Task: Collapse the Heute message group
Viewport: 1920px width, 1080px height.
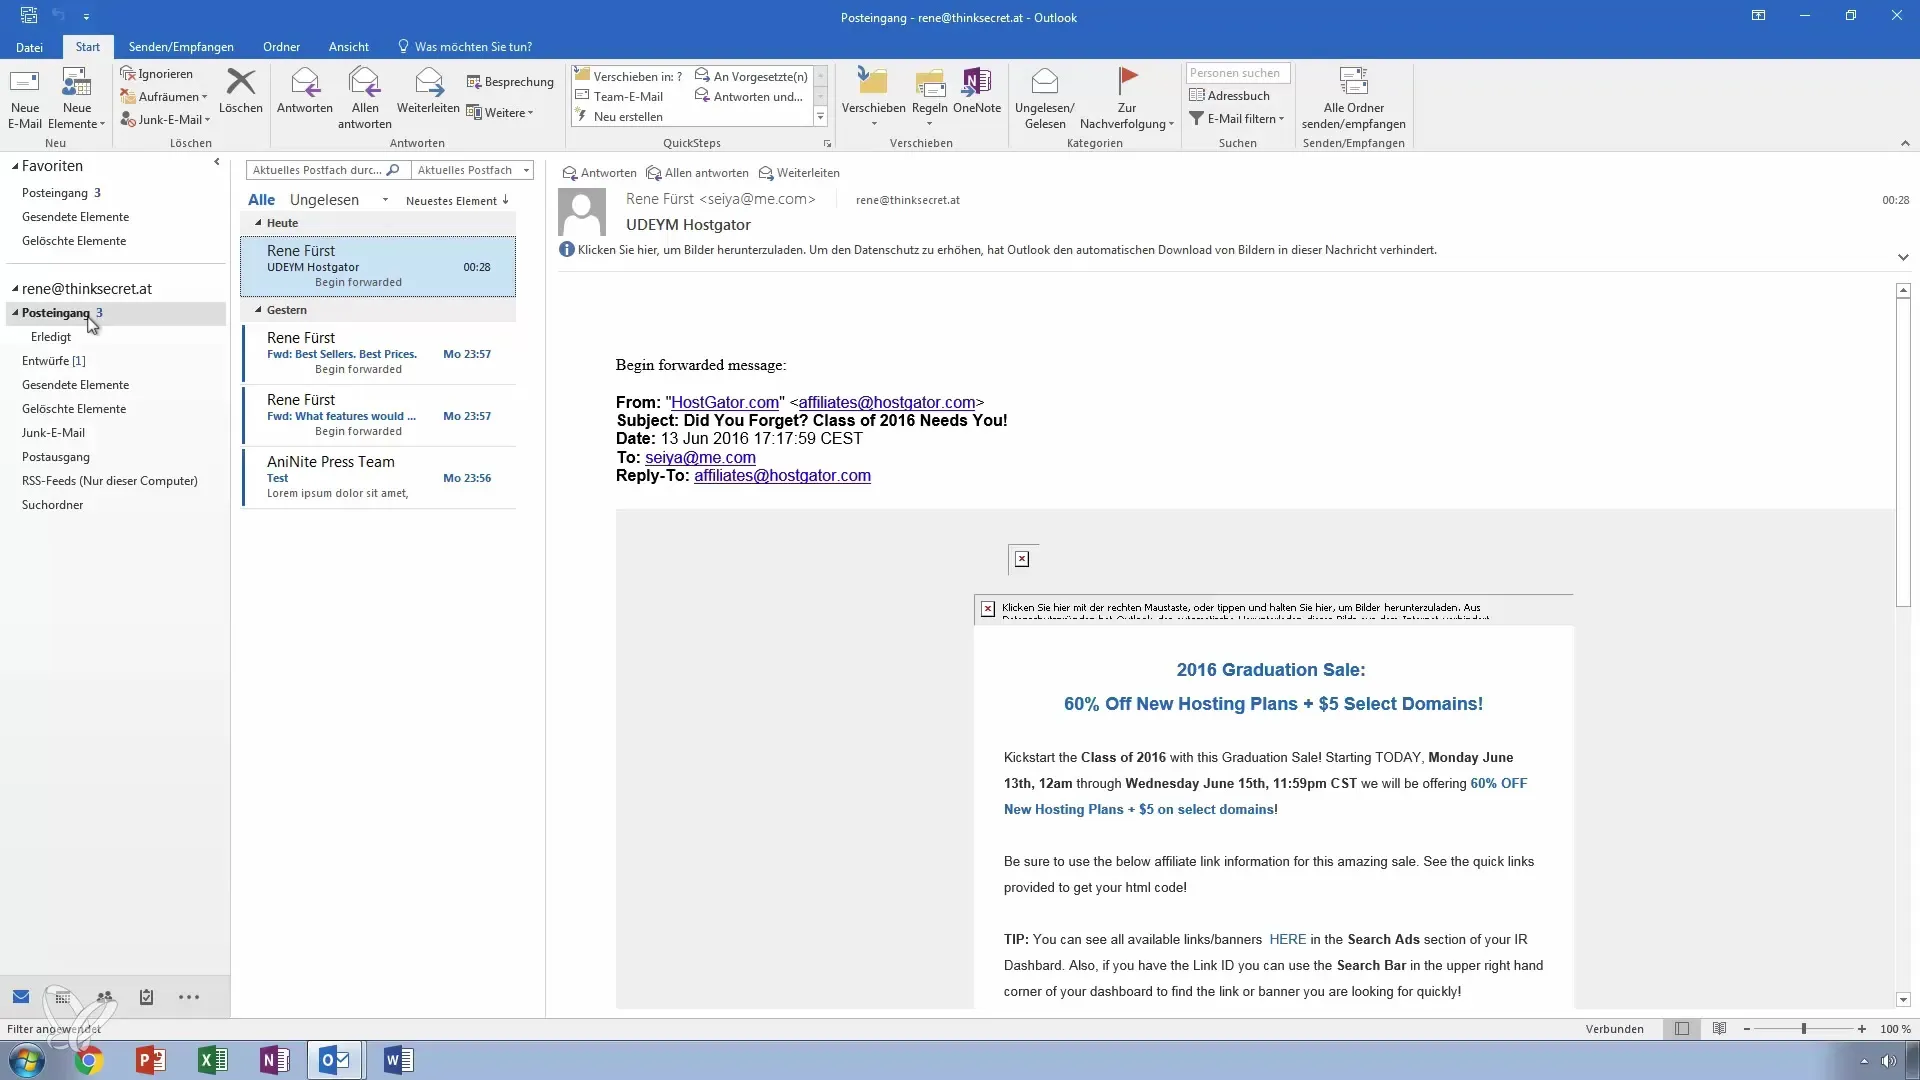Action: (x=258, y=223)
